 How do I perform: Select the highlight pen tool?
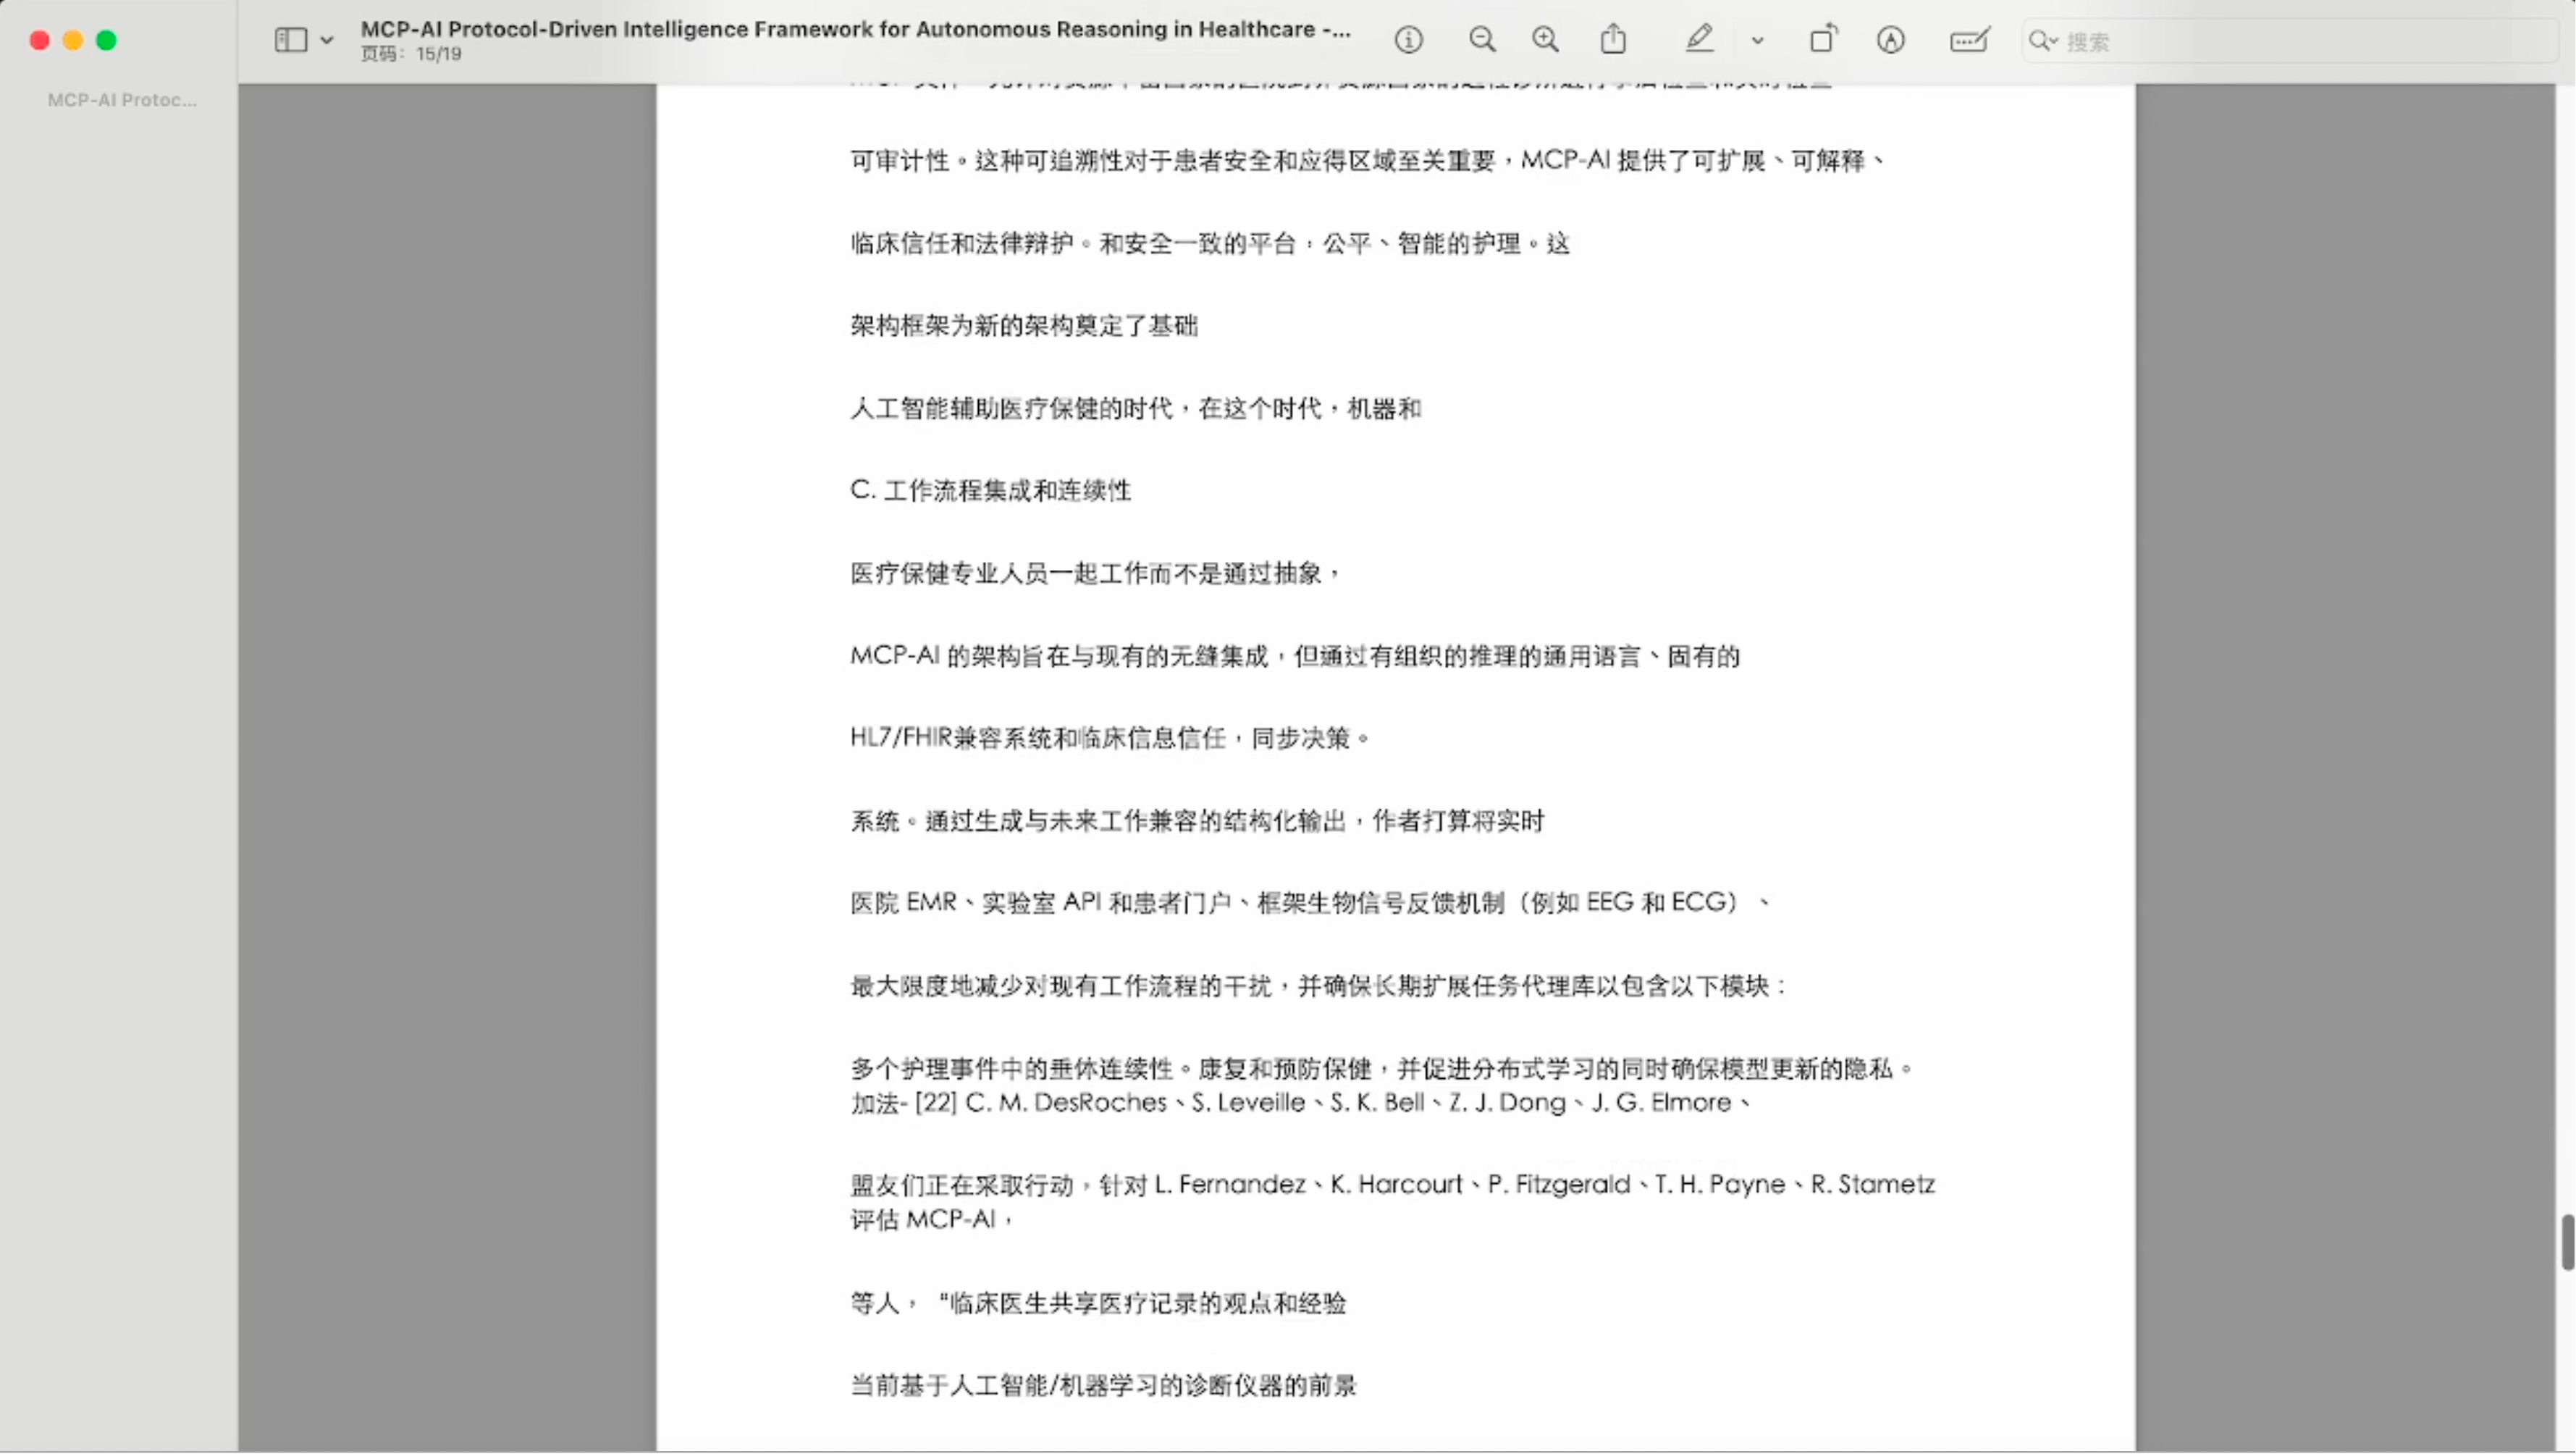click(x=1699, y=40)
